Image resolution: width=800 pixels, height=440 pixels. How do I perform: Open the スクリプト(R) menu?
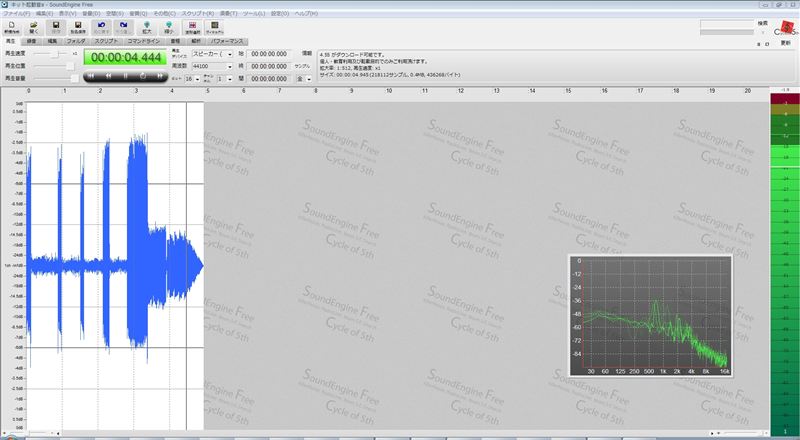198,14
